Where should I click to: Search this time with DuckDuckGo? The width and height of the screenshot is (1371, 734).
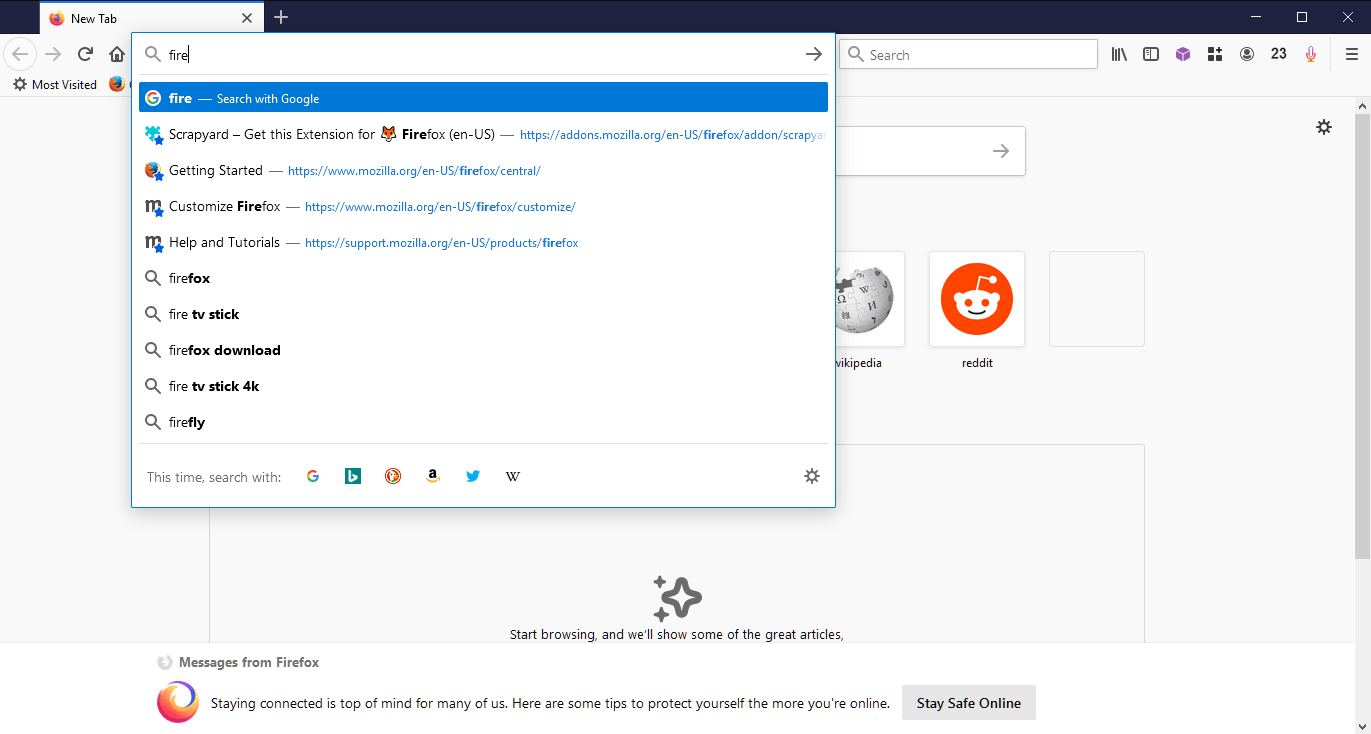point(393,476)
